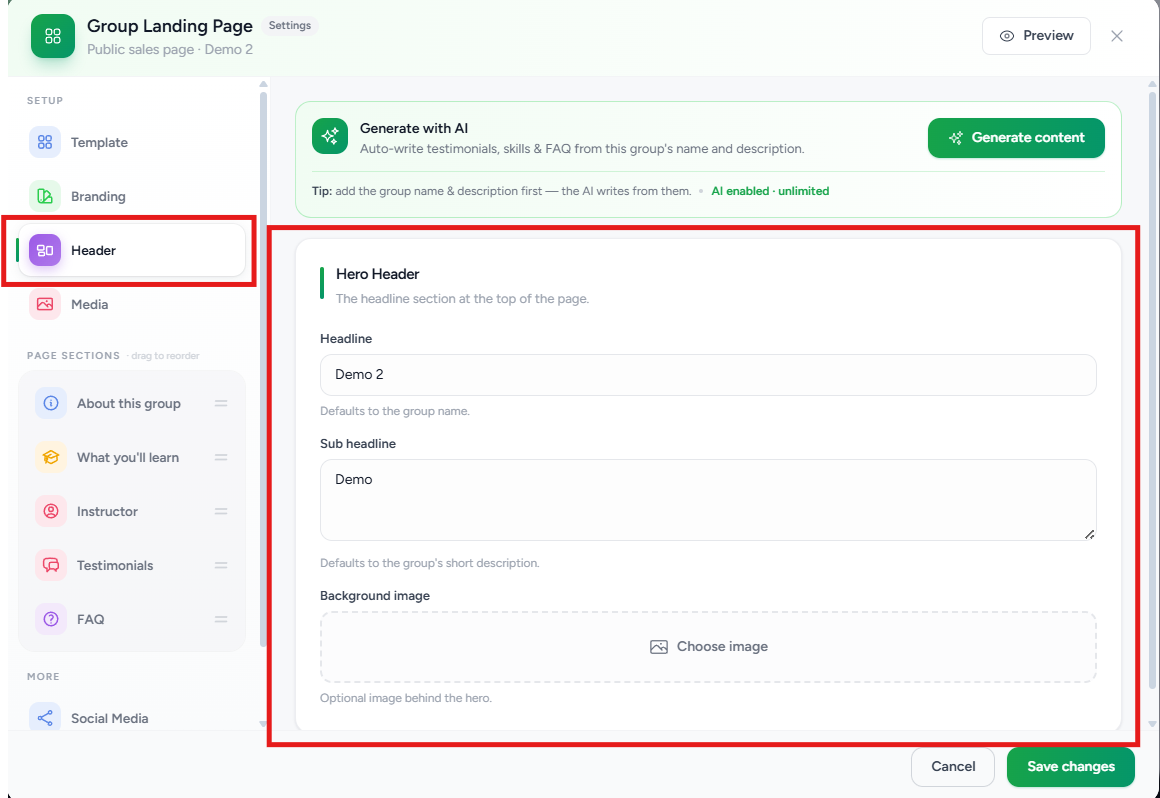
Task: Select About this group page section
Action: 132,403
